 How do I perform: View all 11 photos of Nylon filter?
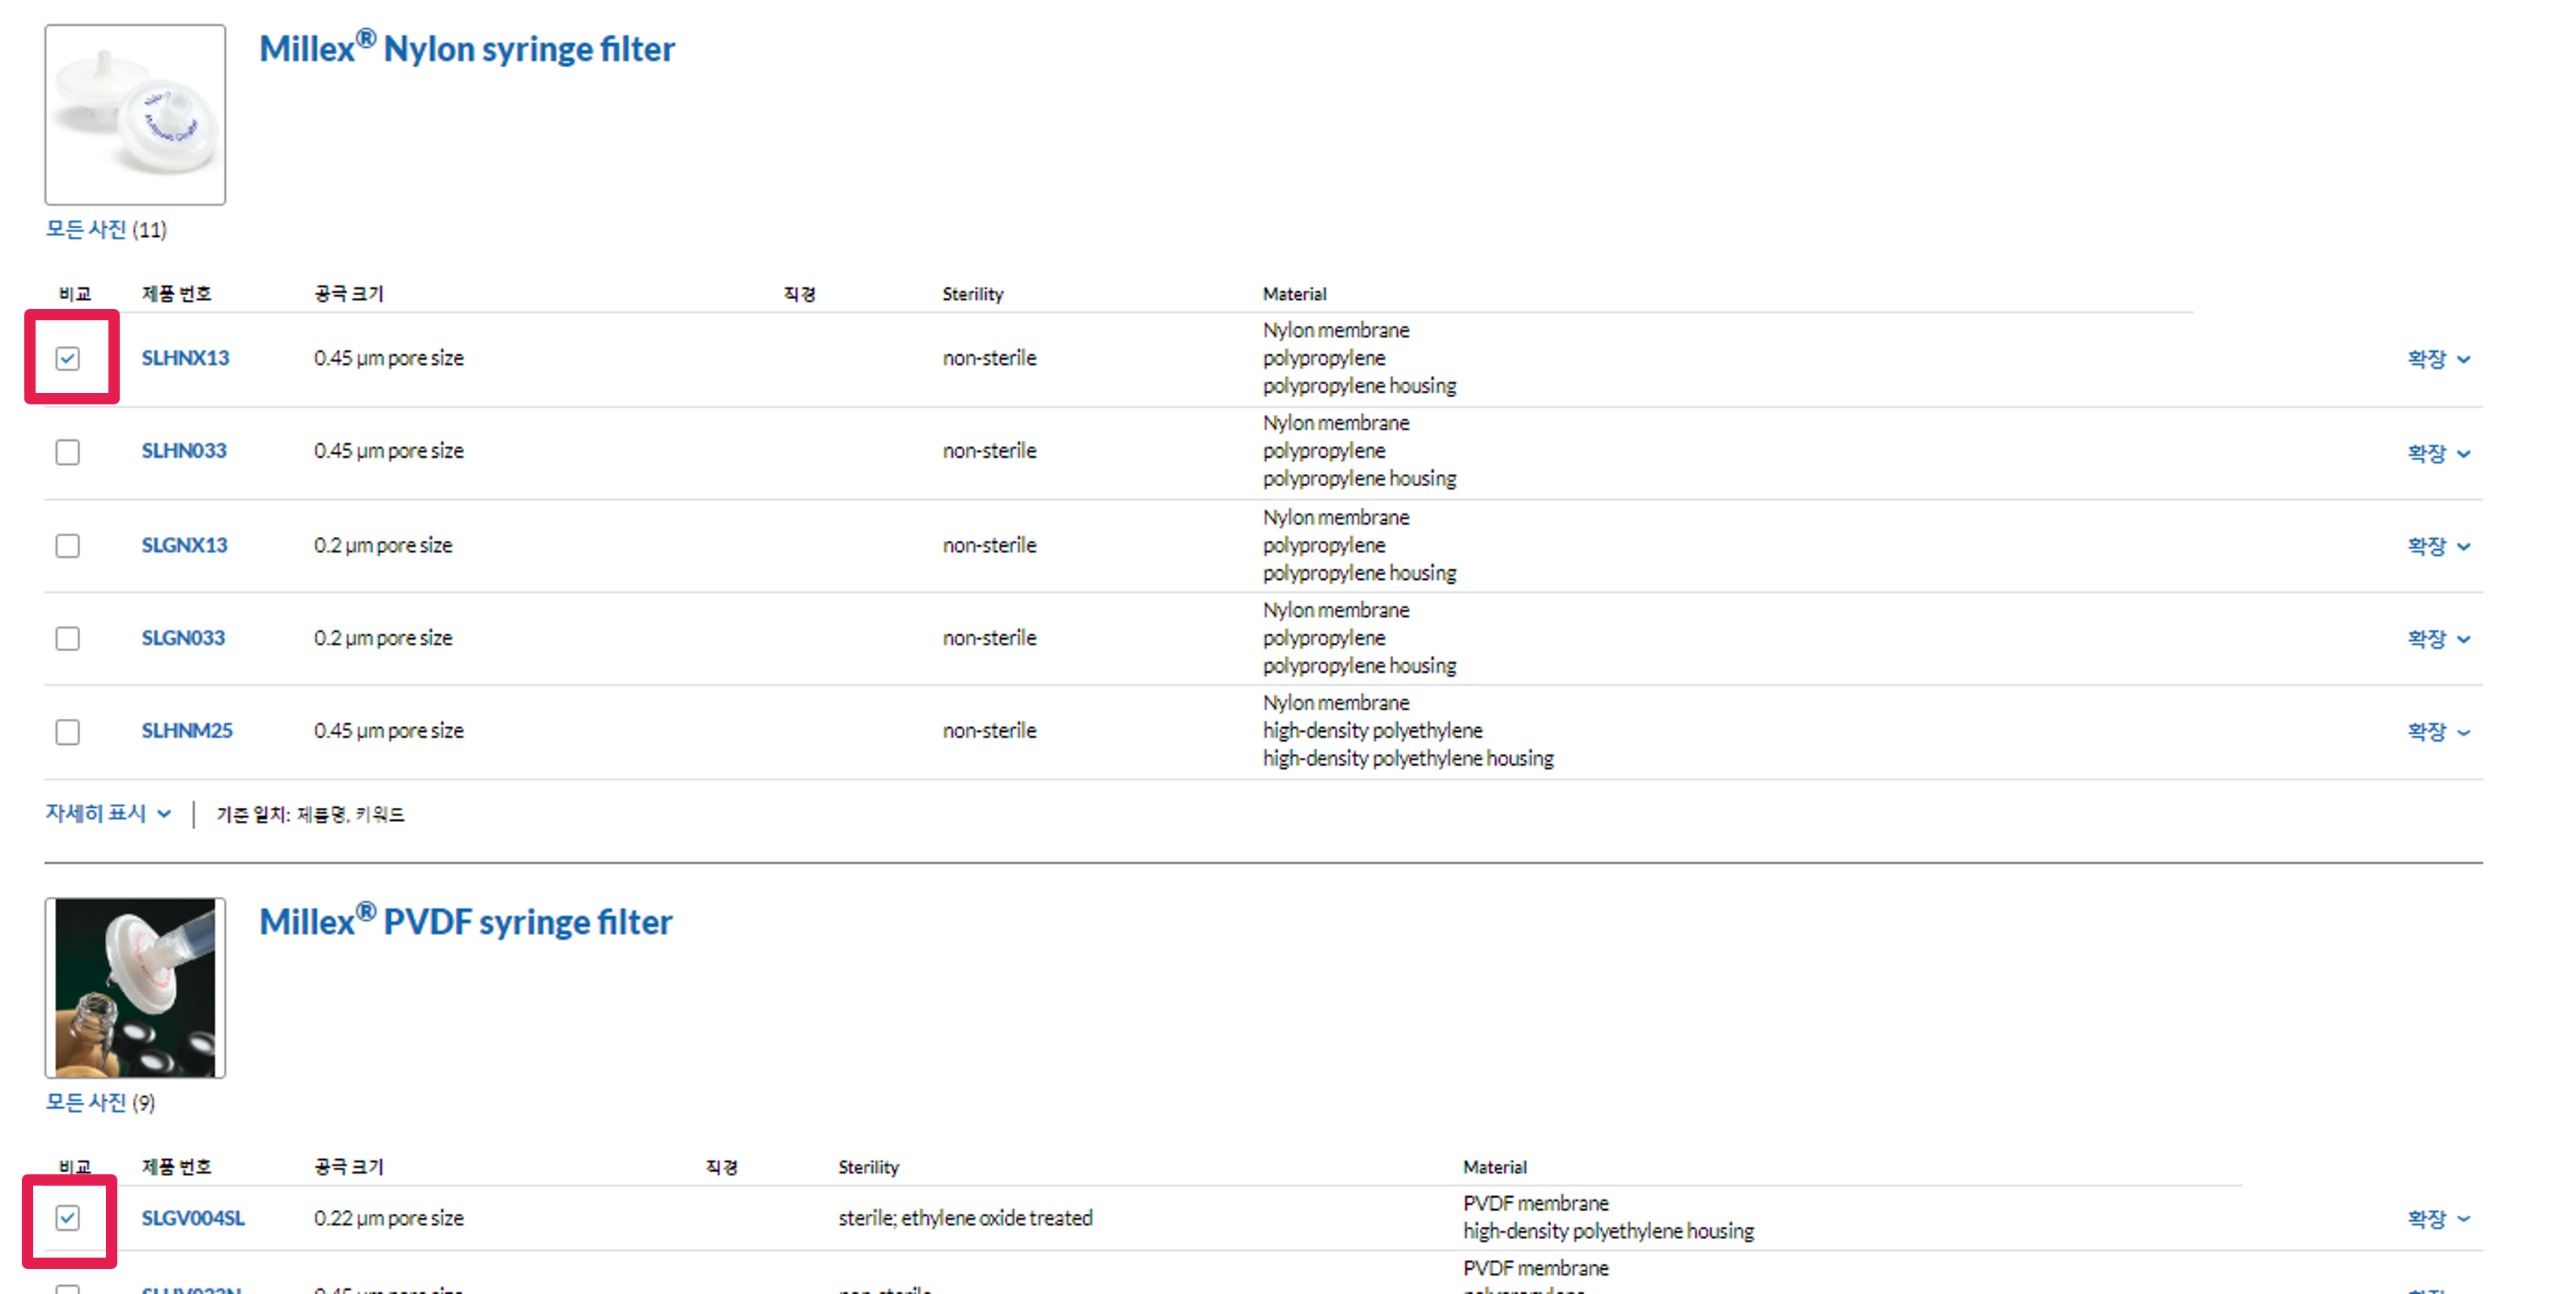106,230
